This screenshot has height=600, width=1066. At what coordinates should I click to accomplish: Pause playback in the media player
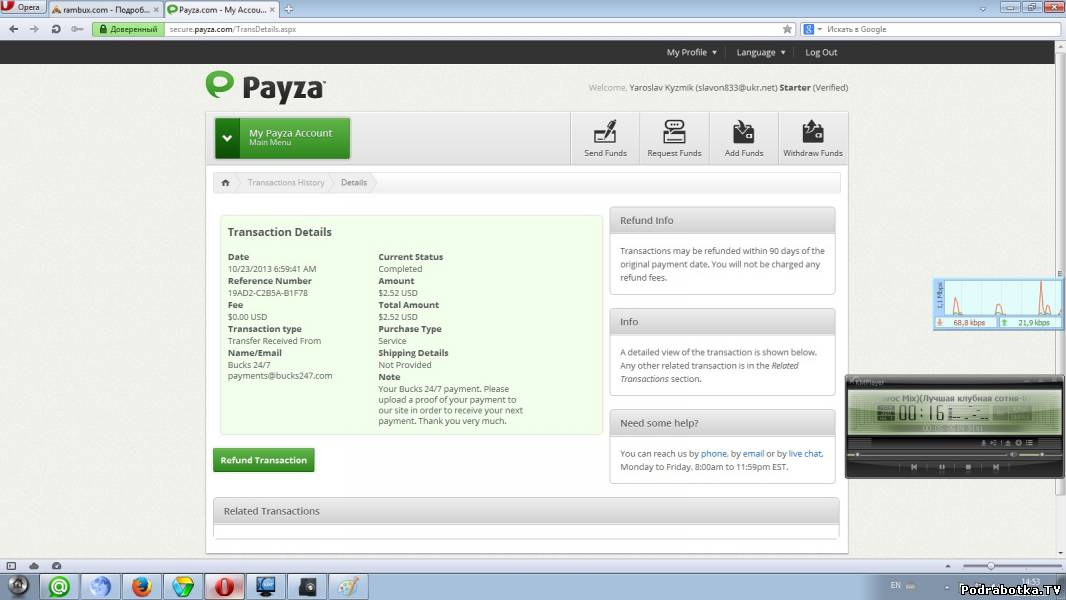(x=942, y=467)
